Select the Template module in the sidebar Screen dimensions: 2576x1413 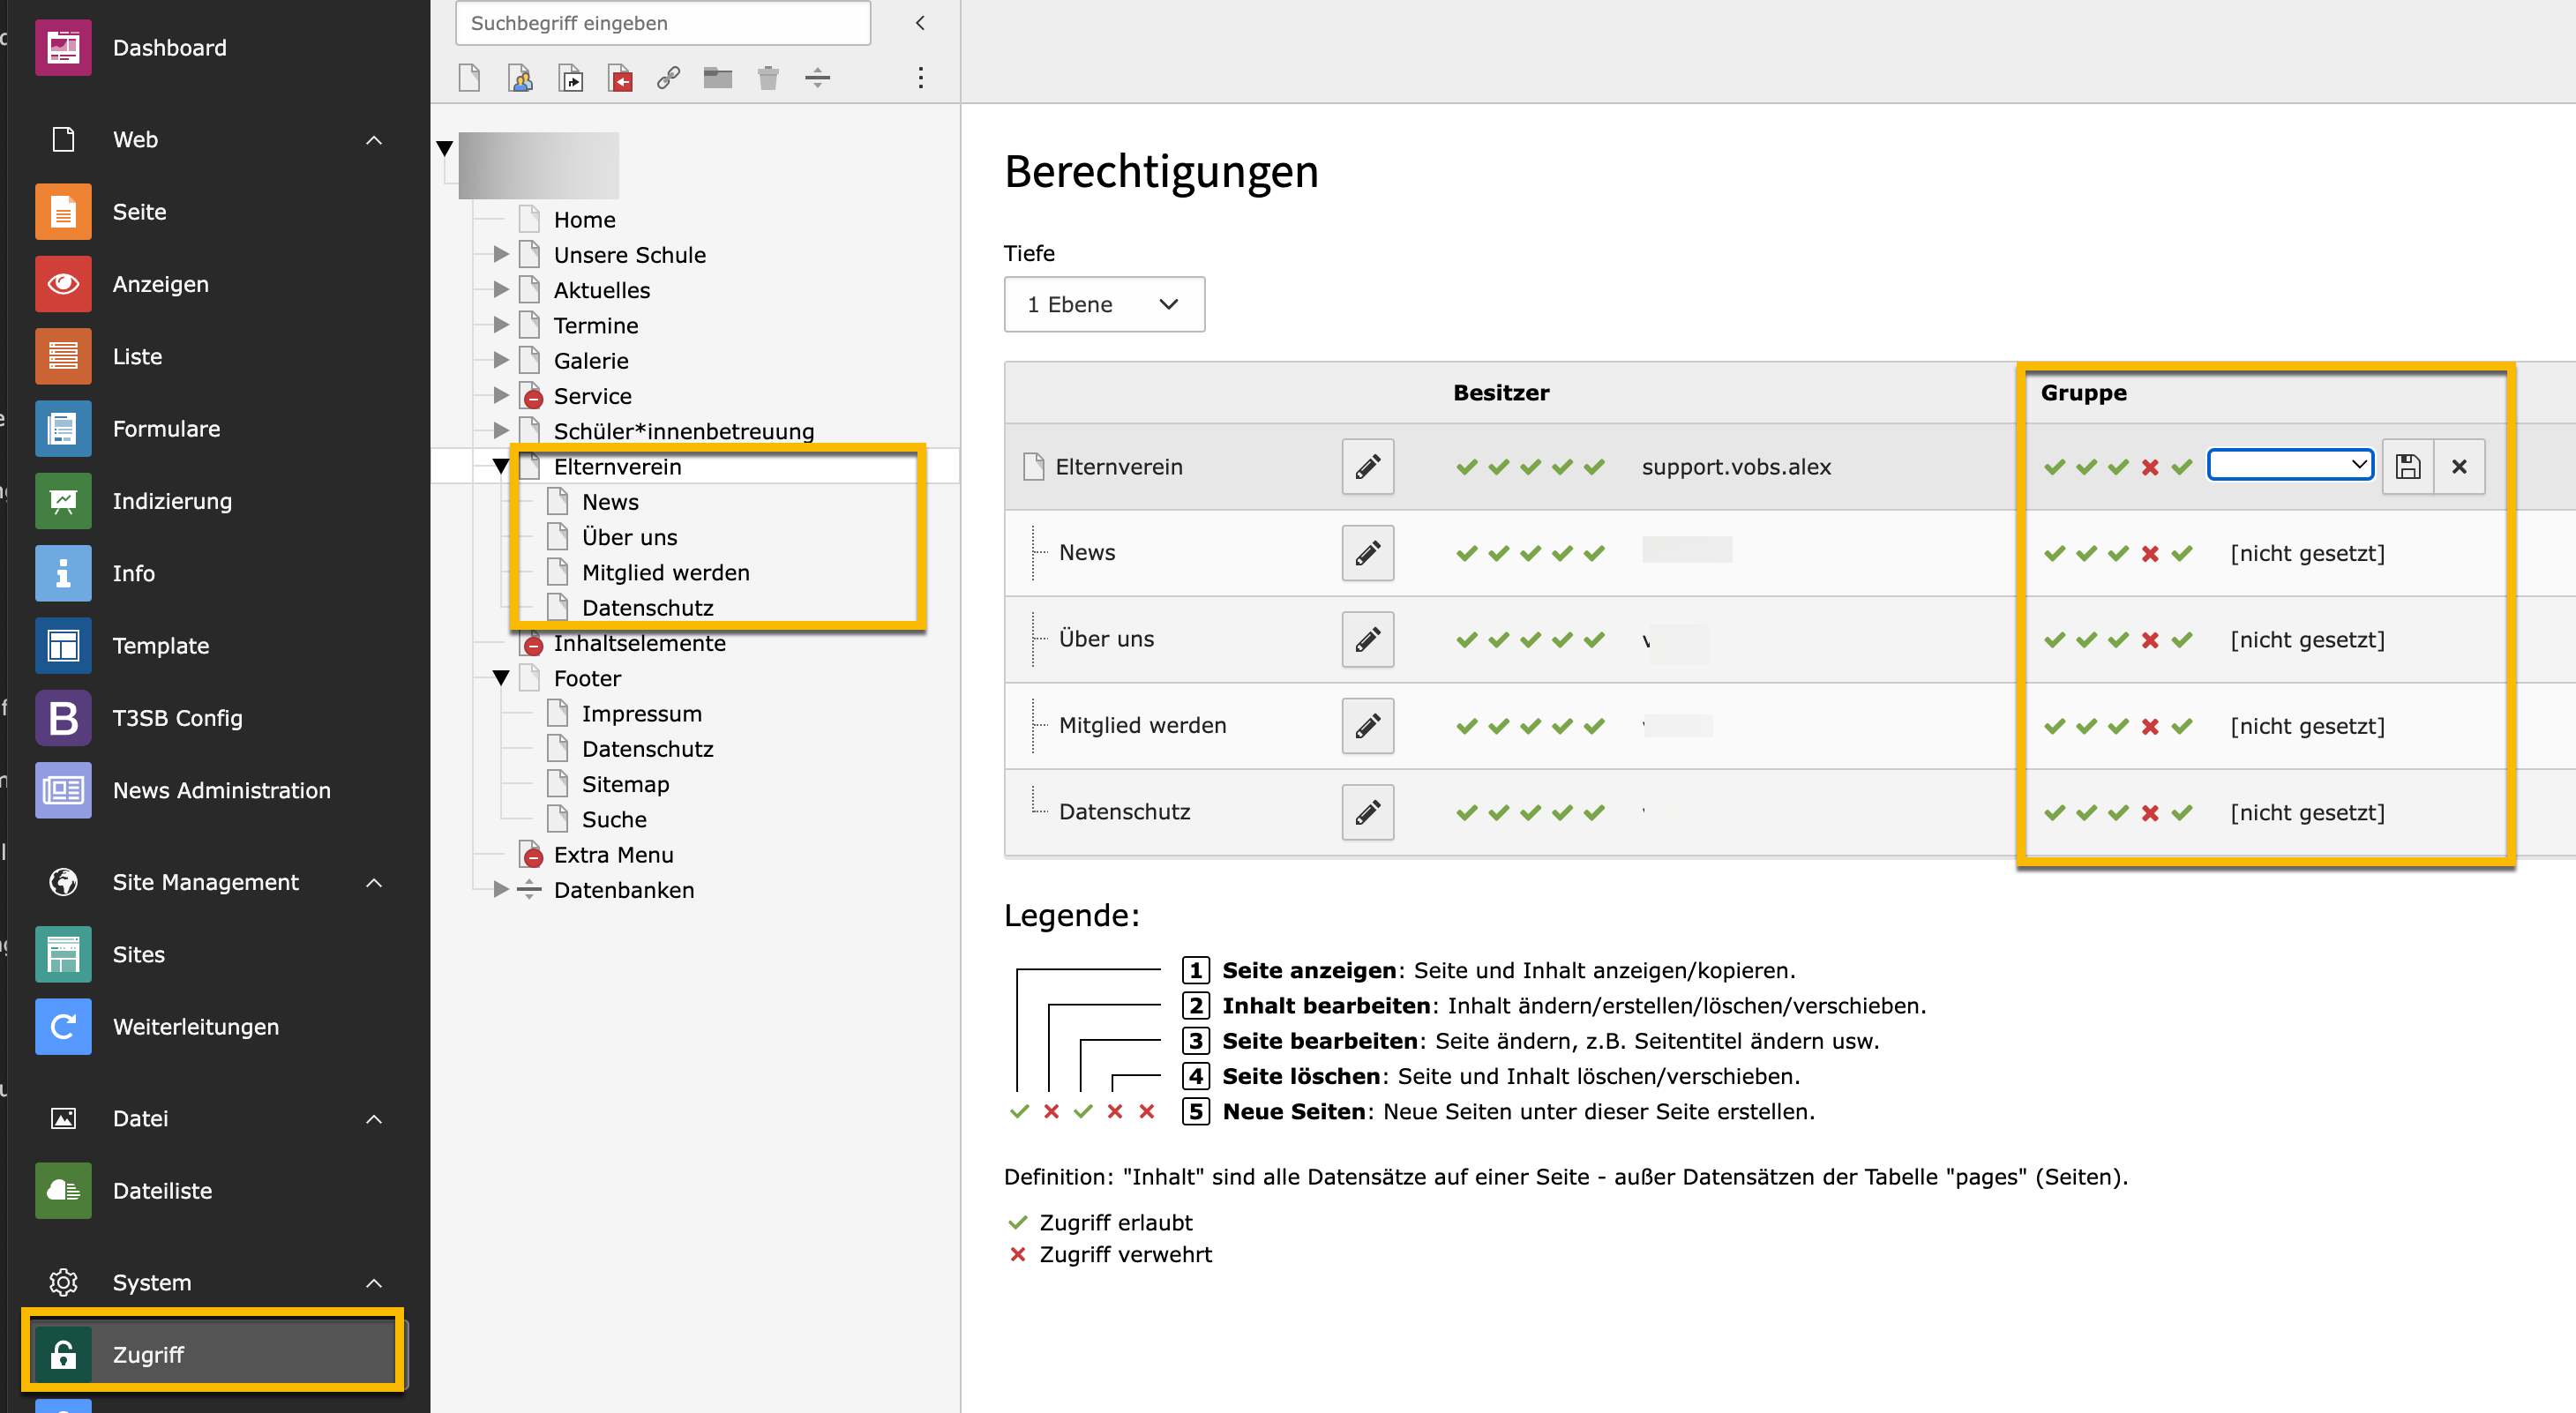160,645
